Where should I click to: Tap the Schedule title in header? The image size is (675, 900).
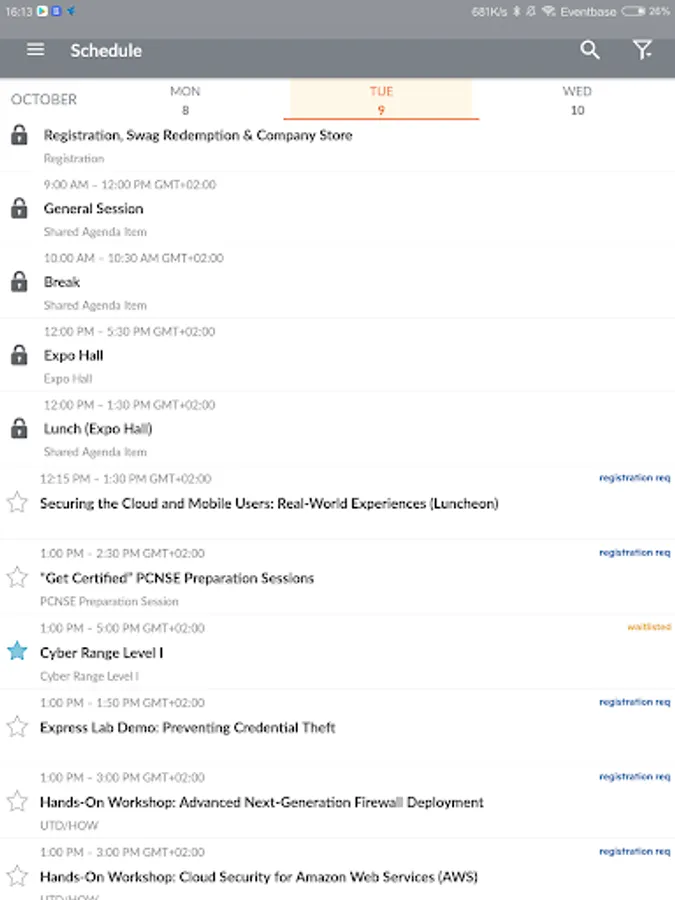(106, 51)
